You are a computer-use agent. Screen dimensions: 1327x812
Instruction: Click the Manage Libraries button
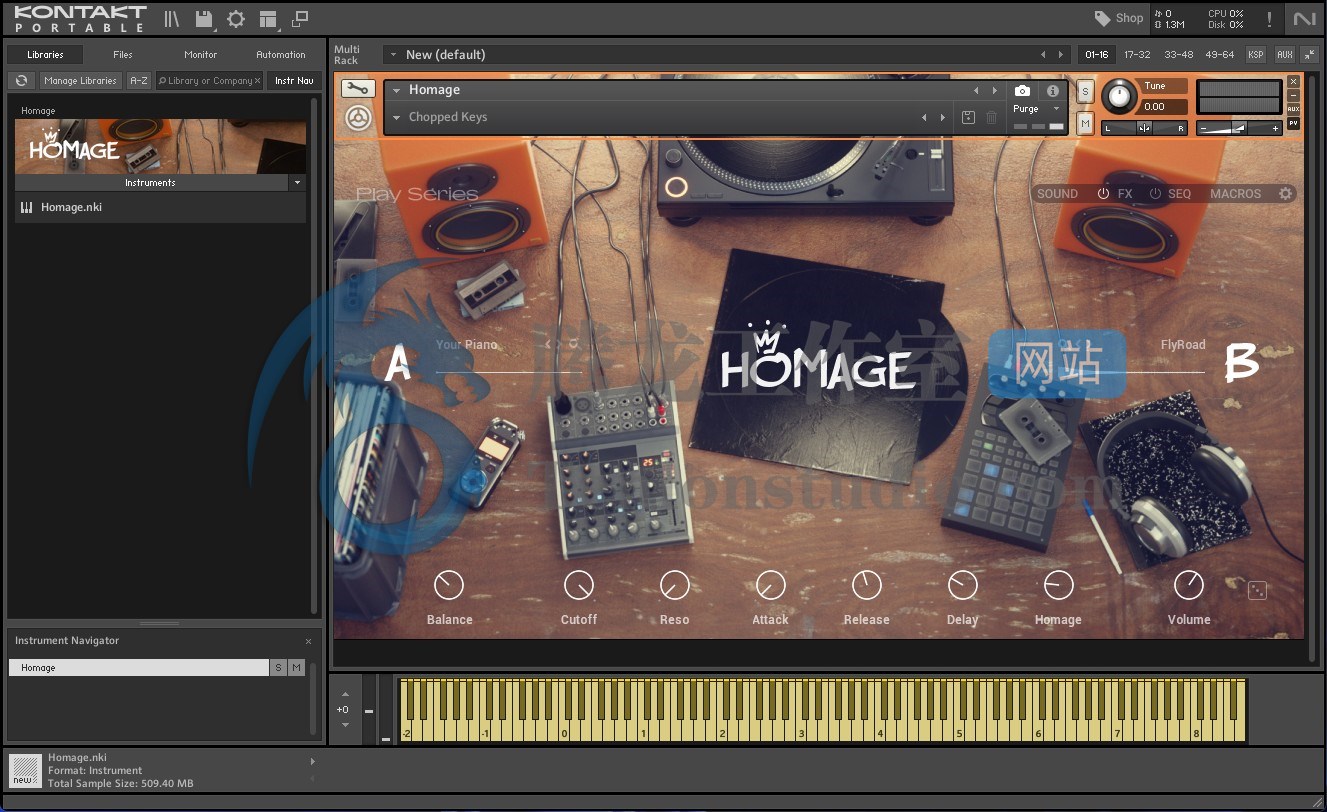point(81,81)
